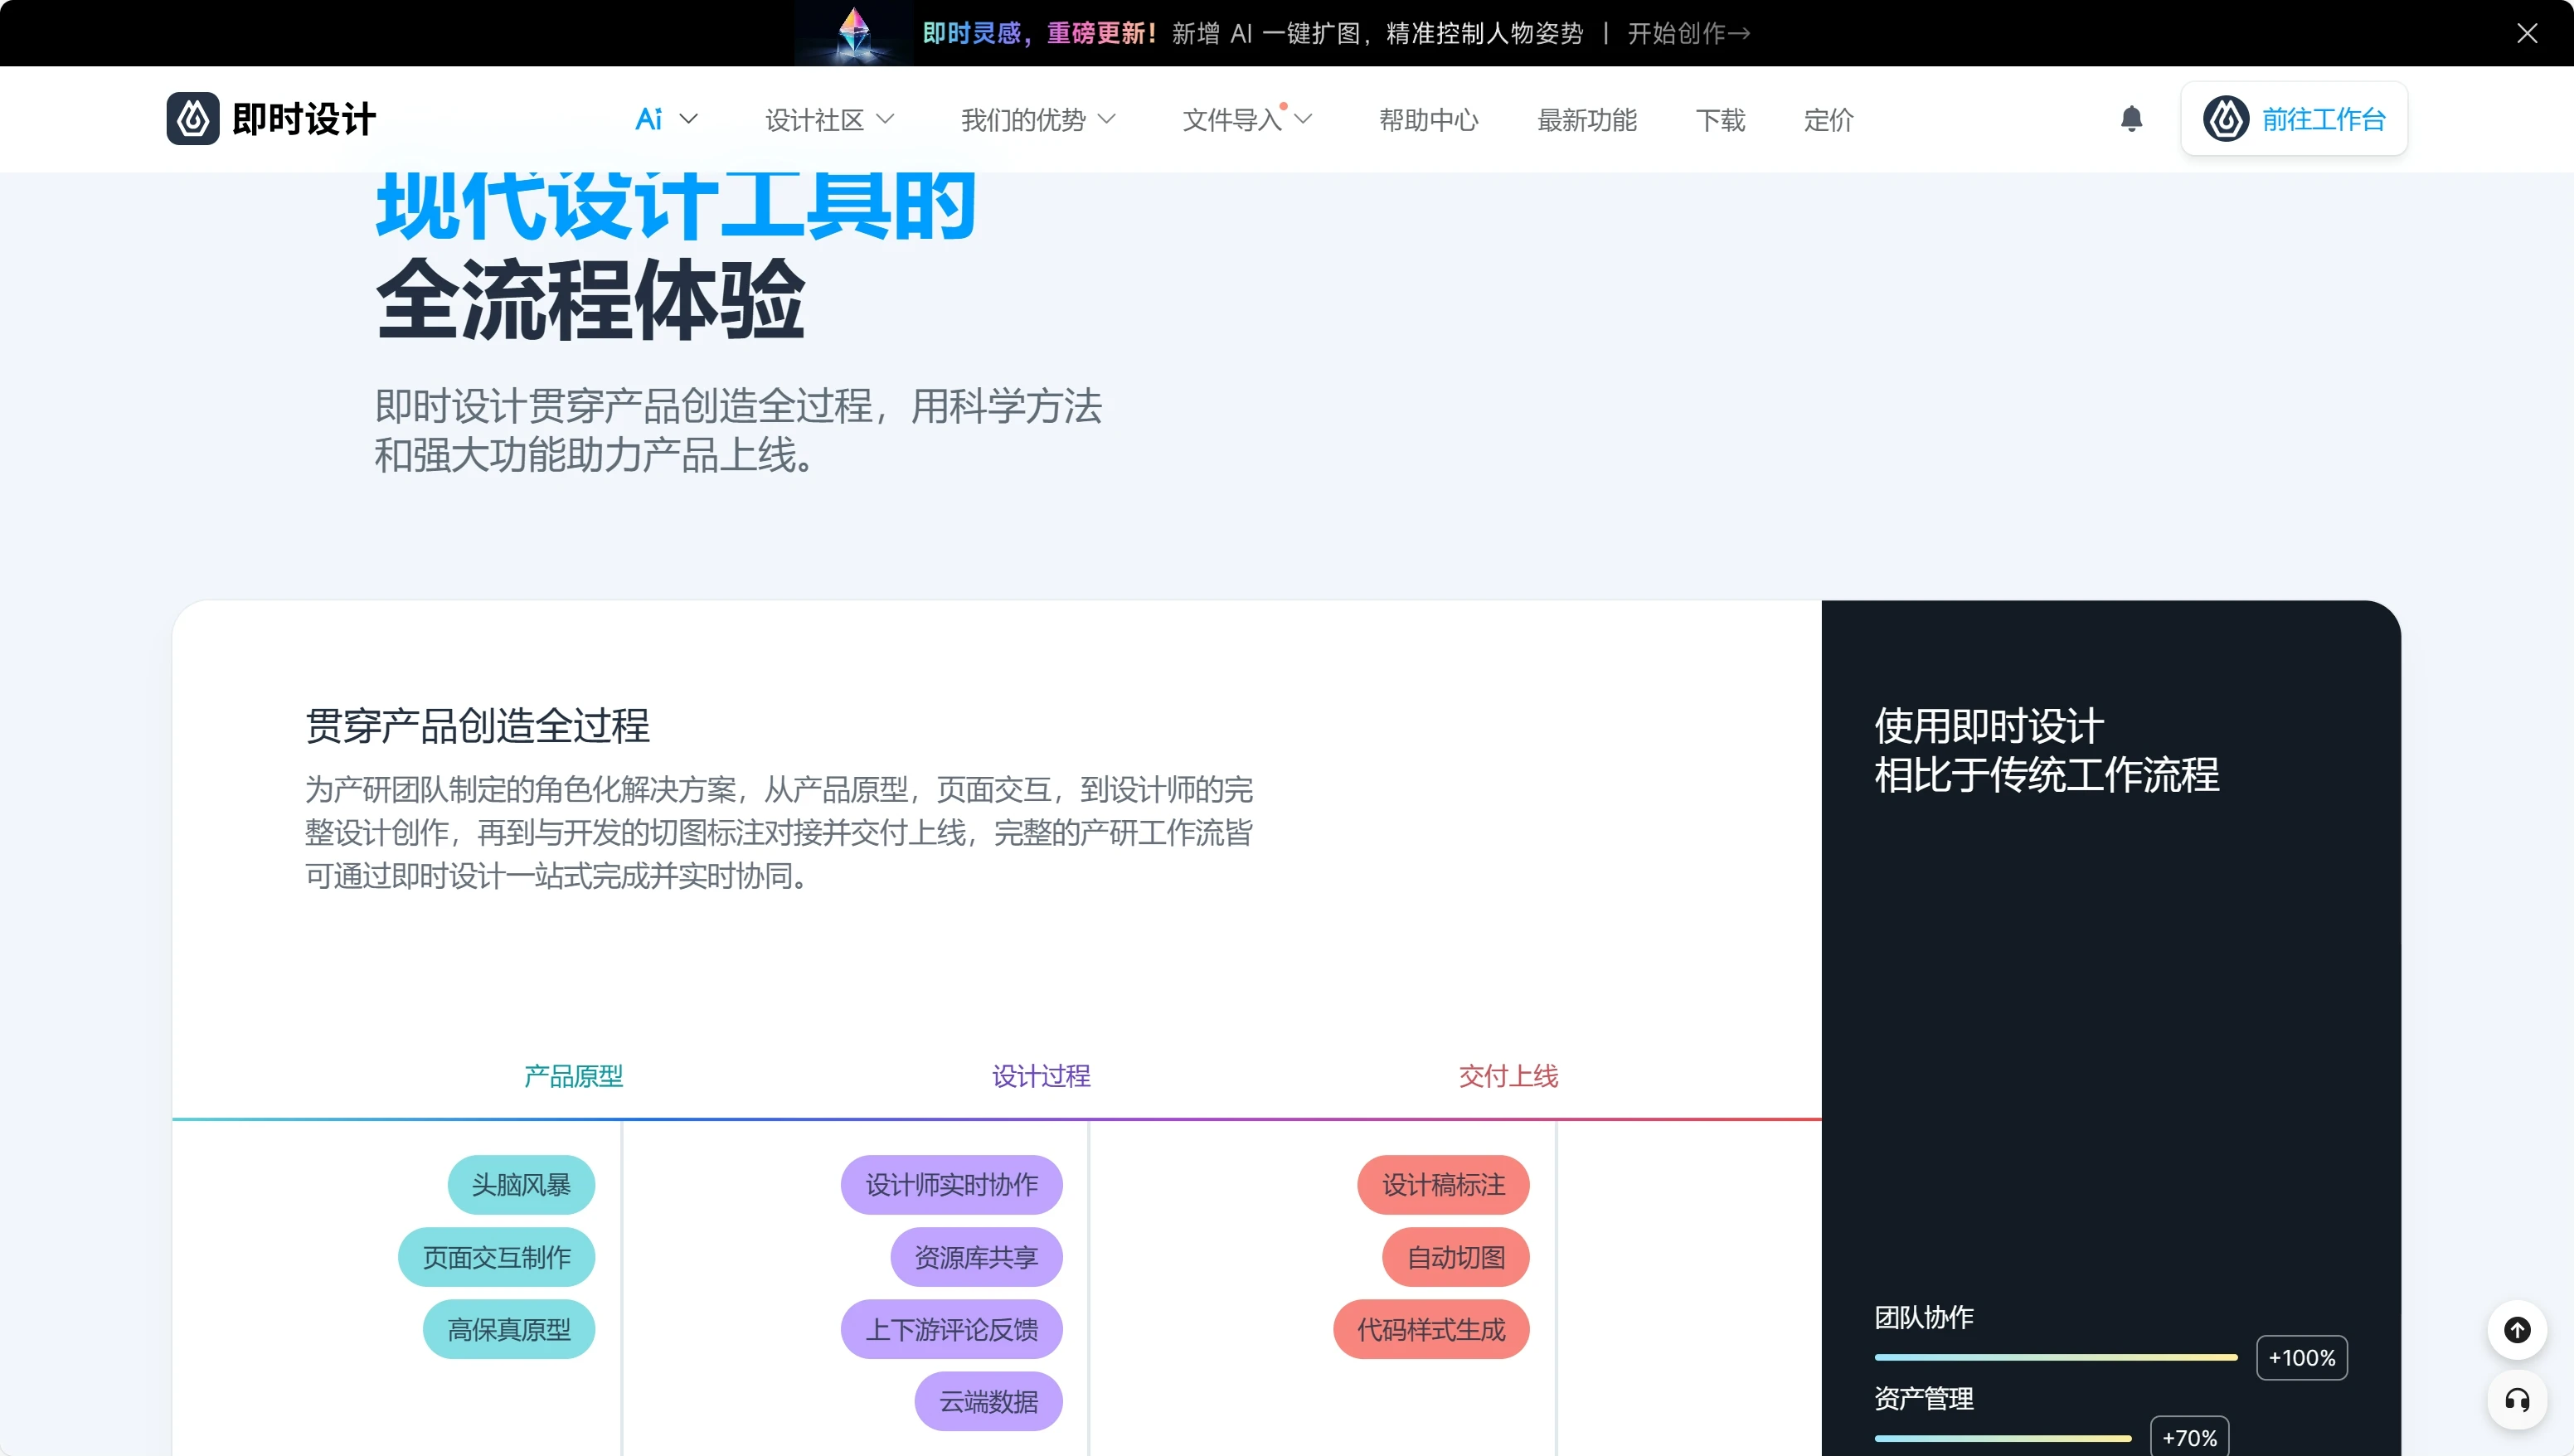
Task: Select the 产品原型 column heading
Action: point(573,1076)
